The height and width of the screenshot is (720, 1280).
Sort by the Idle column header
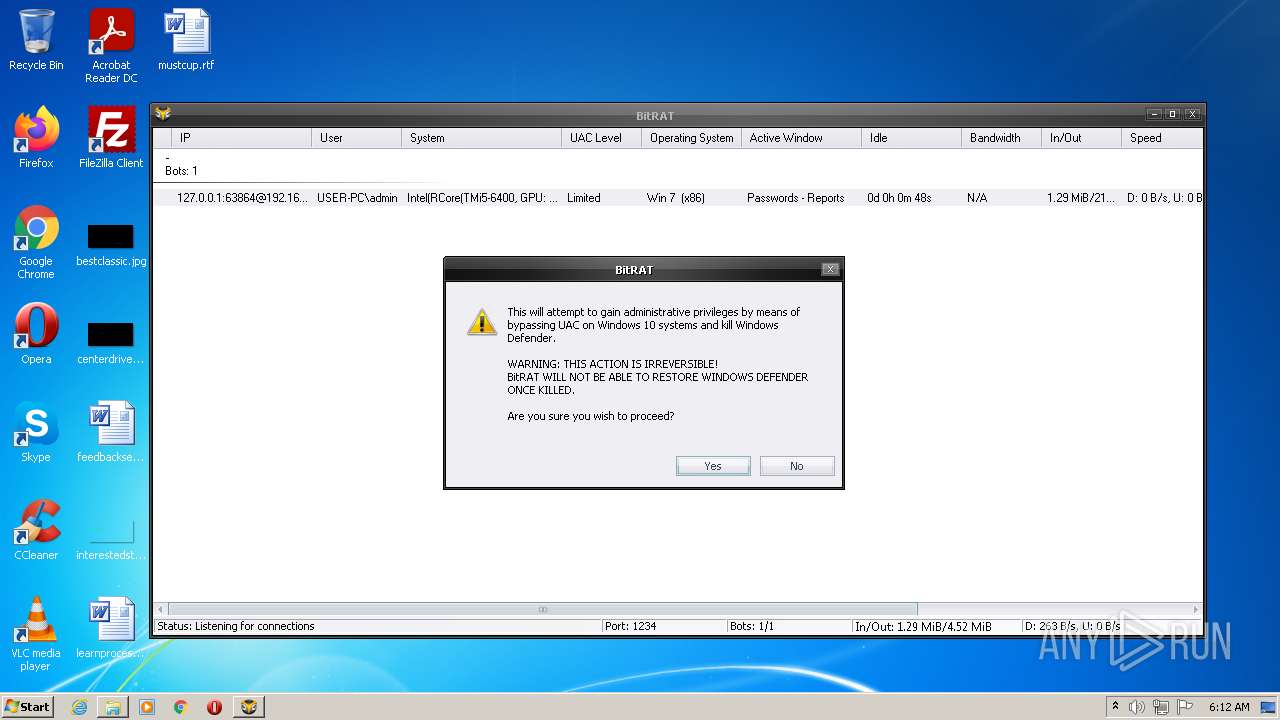tap(911, 138)
